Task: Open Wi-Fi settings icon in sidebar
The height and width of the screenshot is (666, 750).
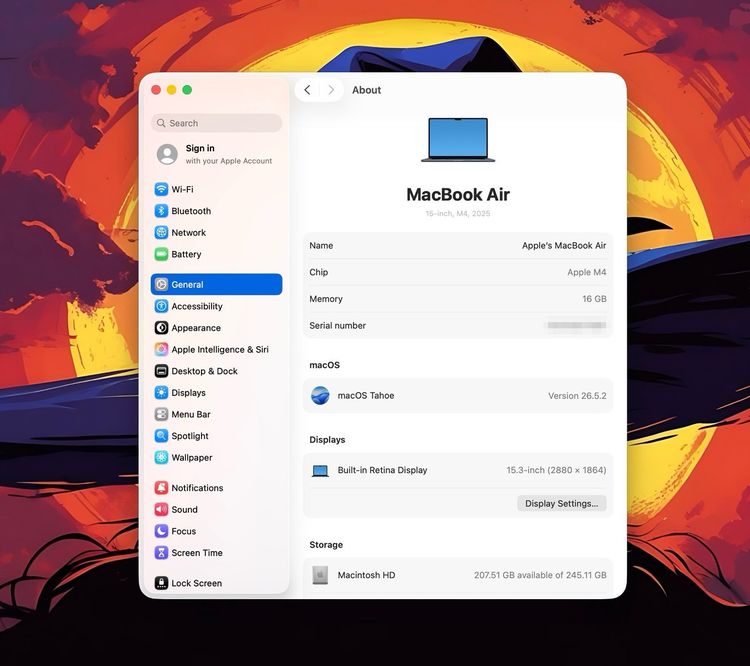Action: coord(161,189)
